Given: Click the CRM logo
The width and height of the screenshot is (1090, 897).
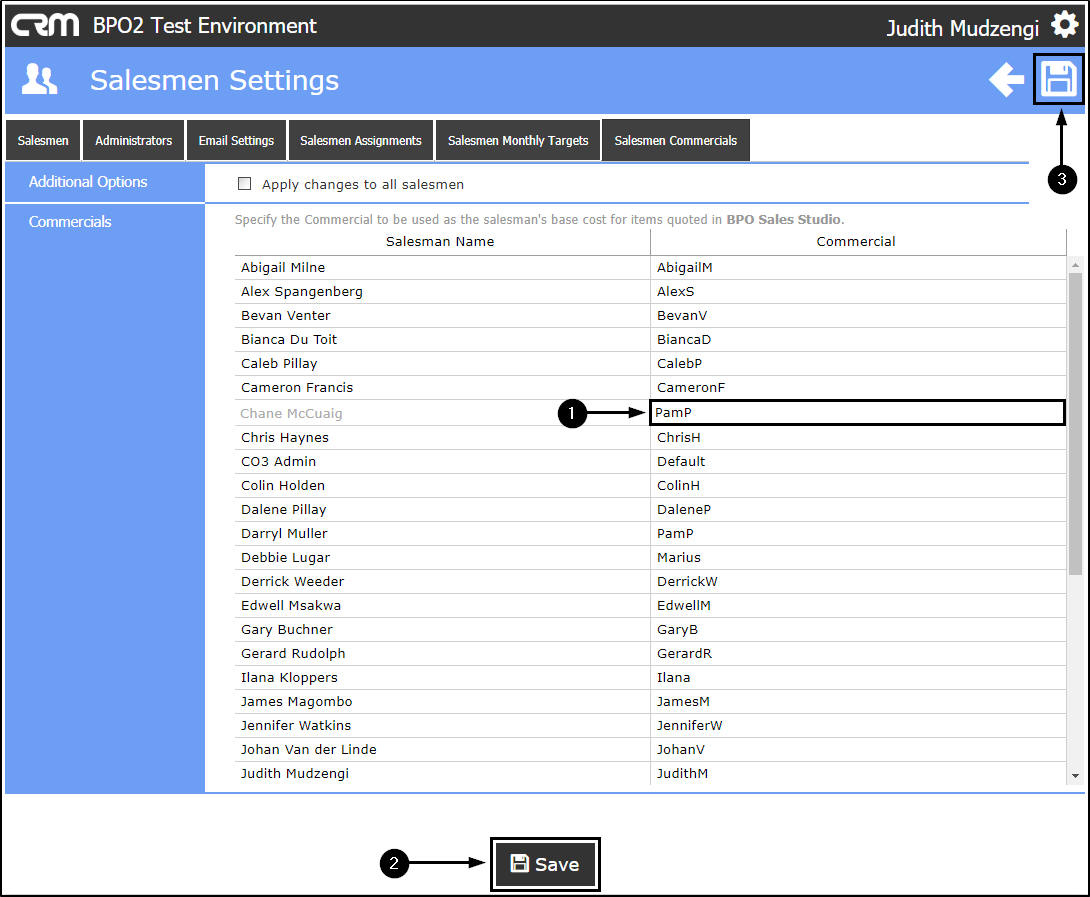Looking at the screenshot, I should click(45, 25).
